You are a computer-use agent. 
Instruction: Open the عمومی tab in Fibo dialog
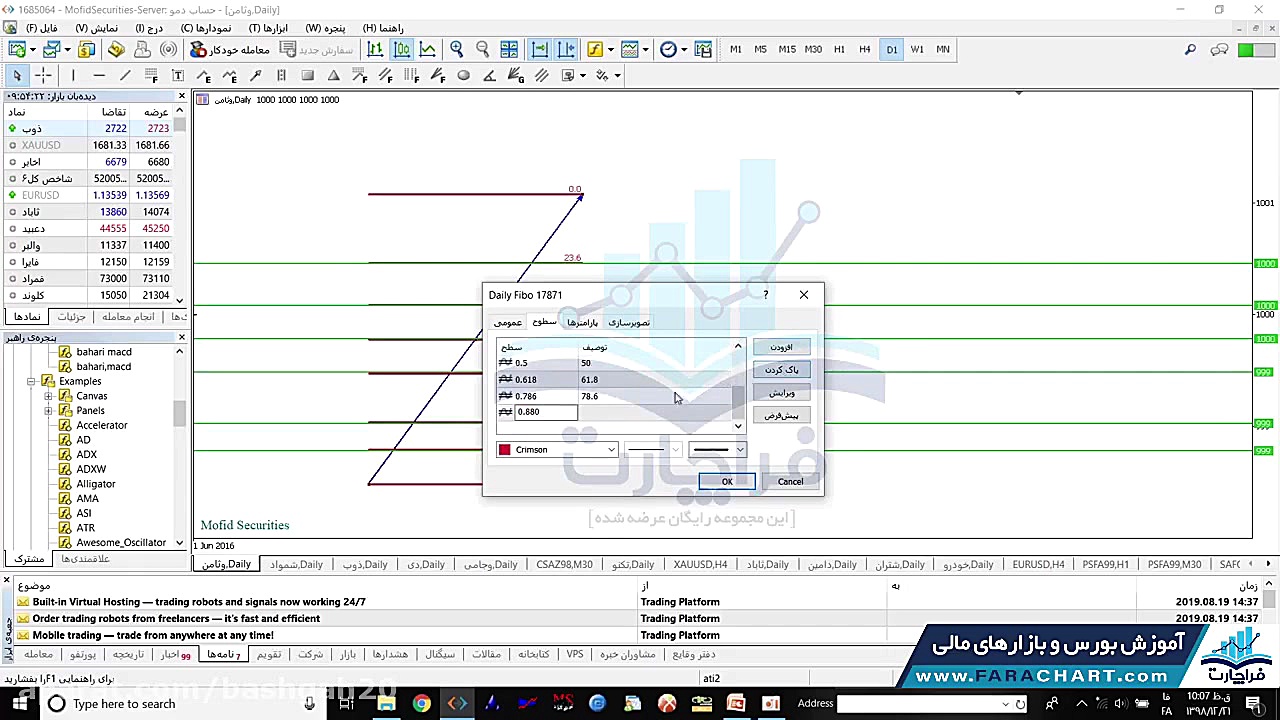click(508, 322)
